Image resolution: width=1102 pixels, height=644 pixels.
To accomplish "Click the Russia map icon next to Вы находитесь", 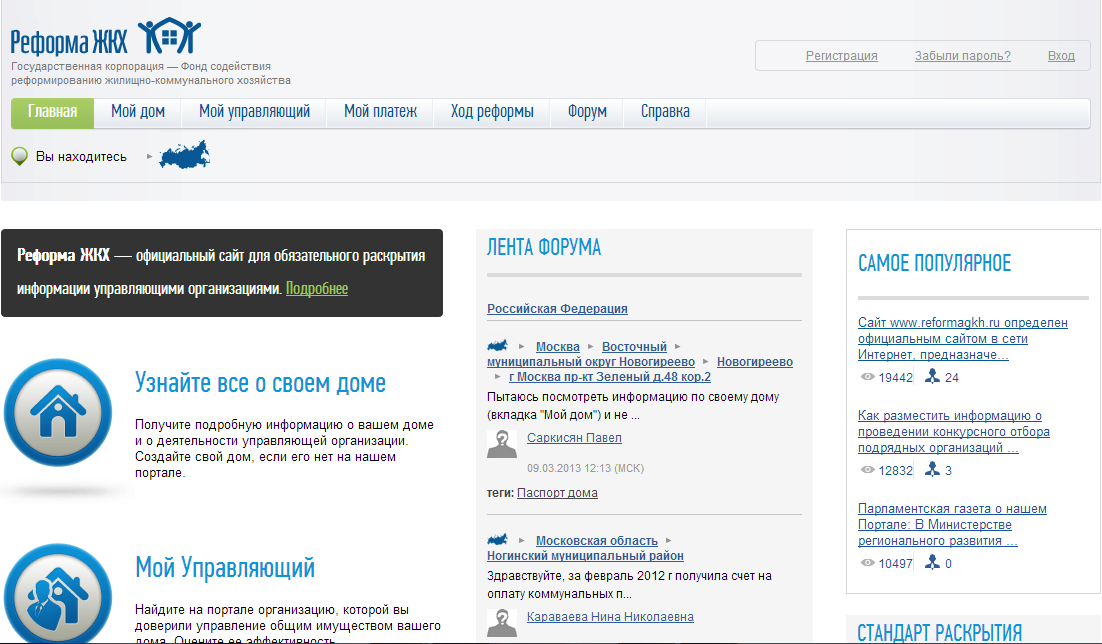I will tap(185, 155).
